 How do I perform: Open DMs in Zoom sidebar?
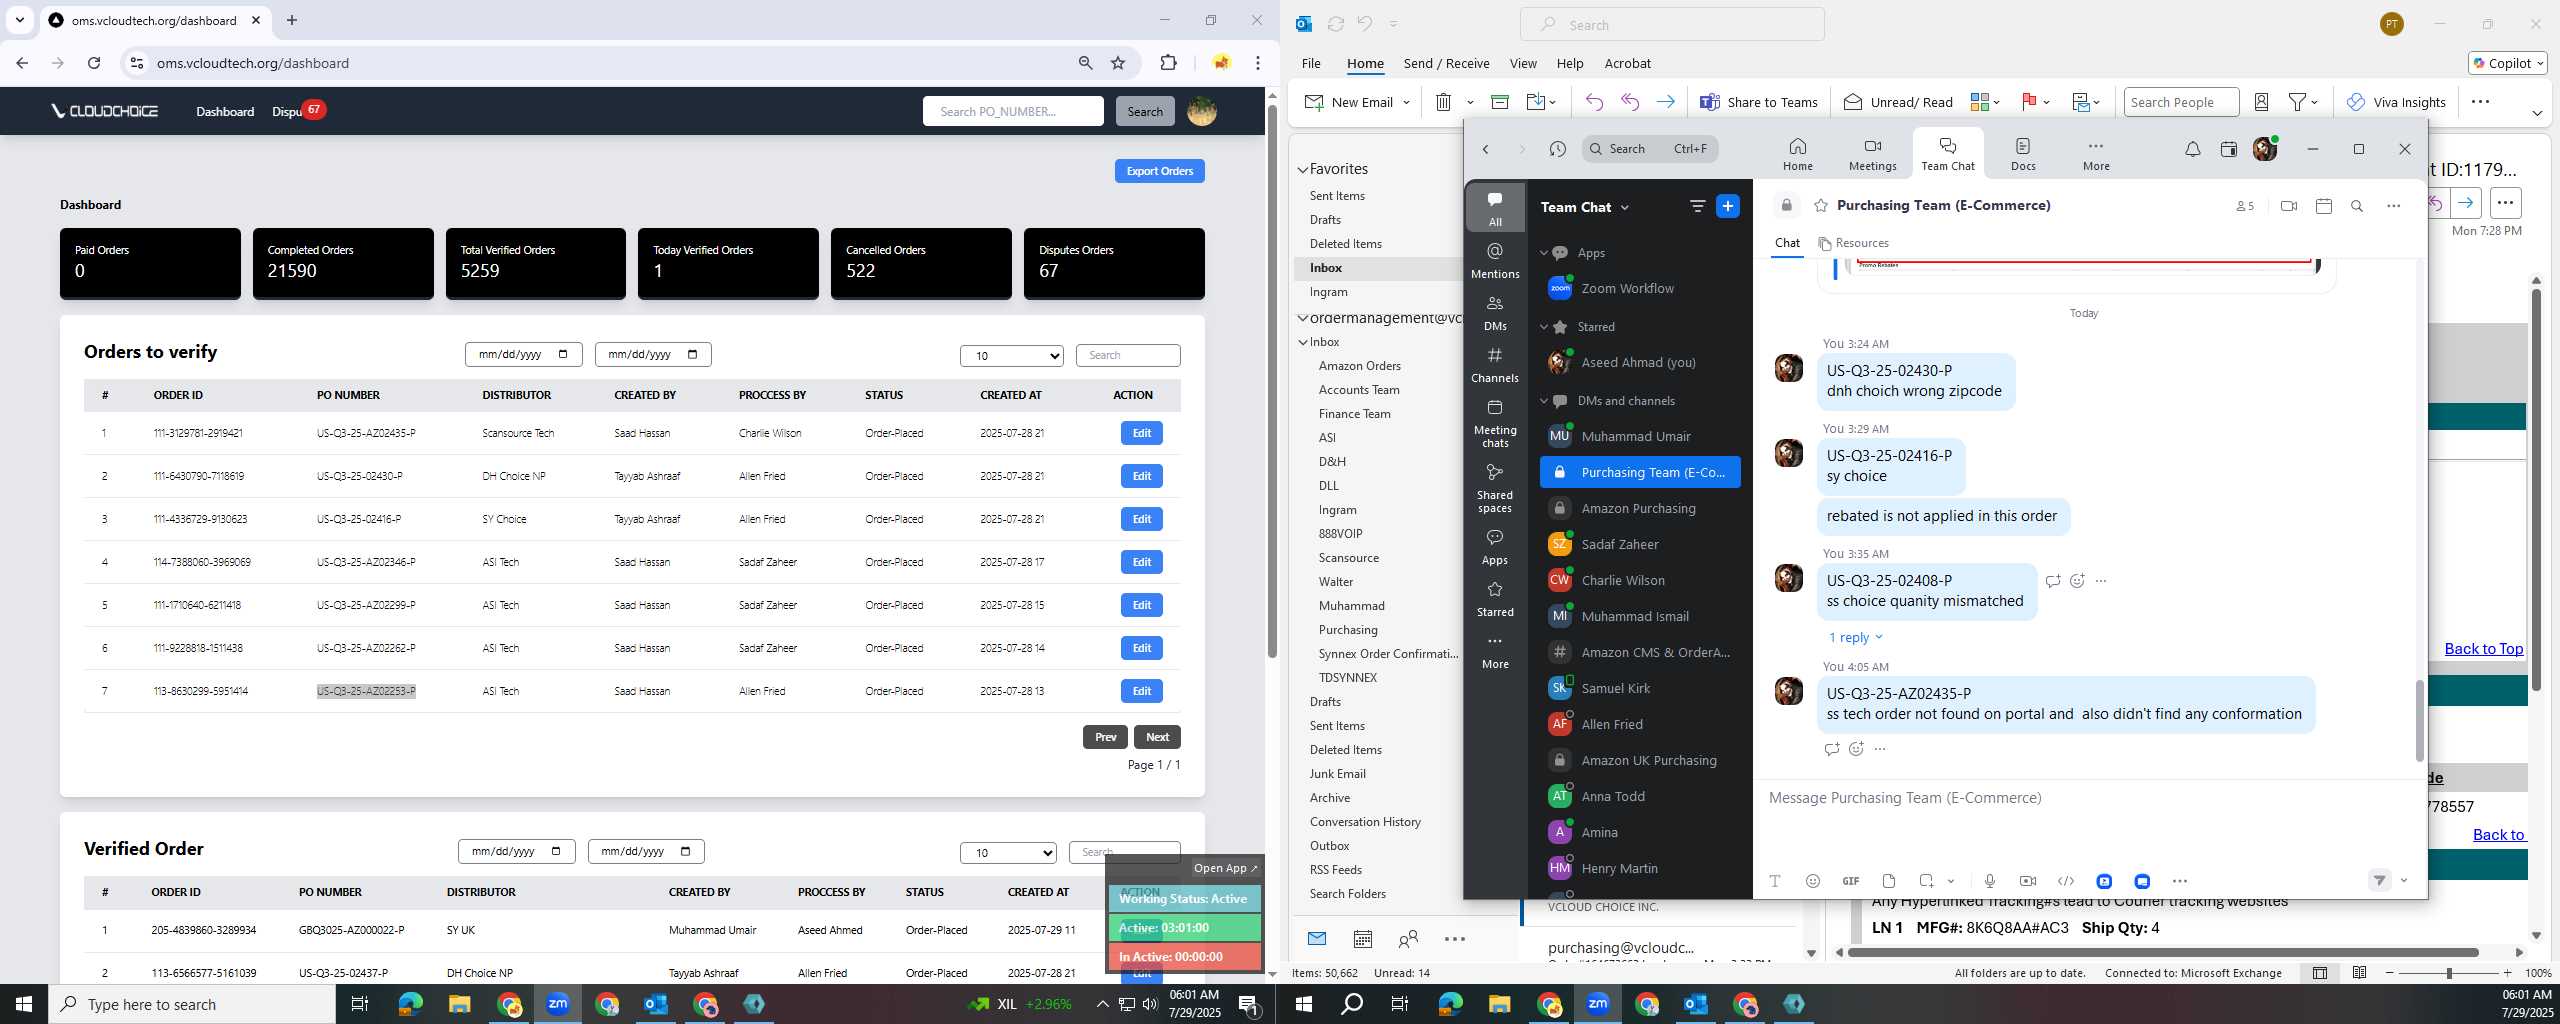(x=1495, y=312)
